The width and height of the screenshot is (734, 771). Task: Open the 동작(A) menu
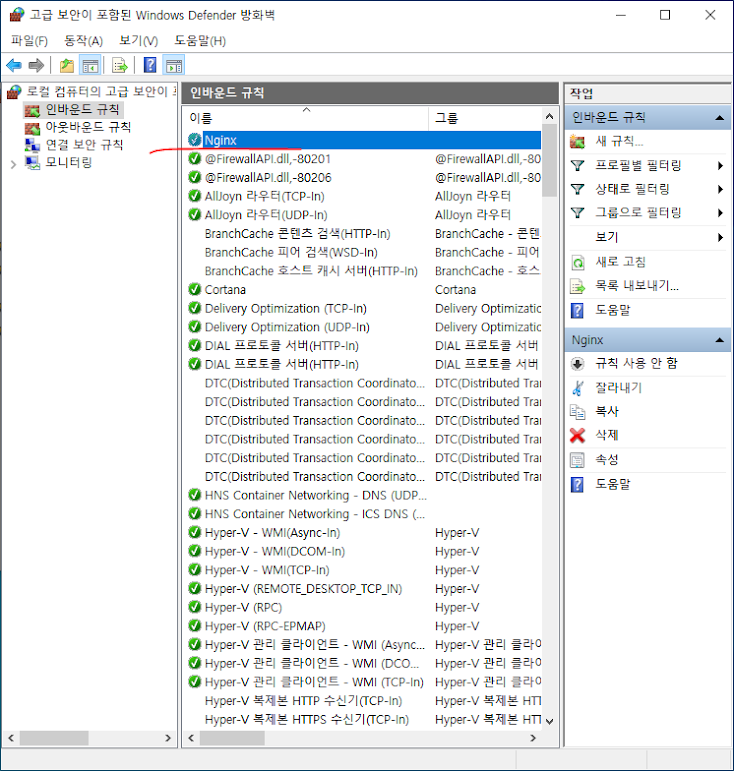pos(84,41)
